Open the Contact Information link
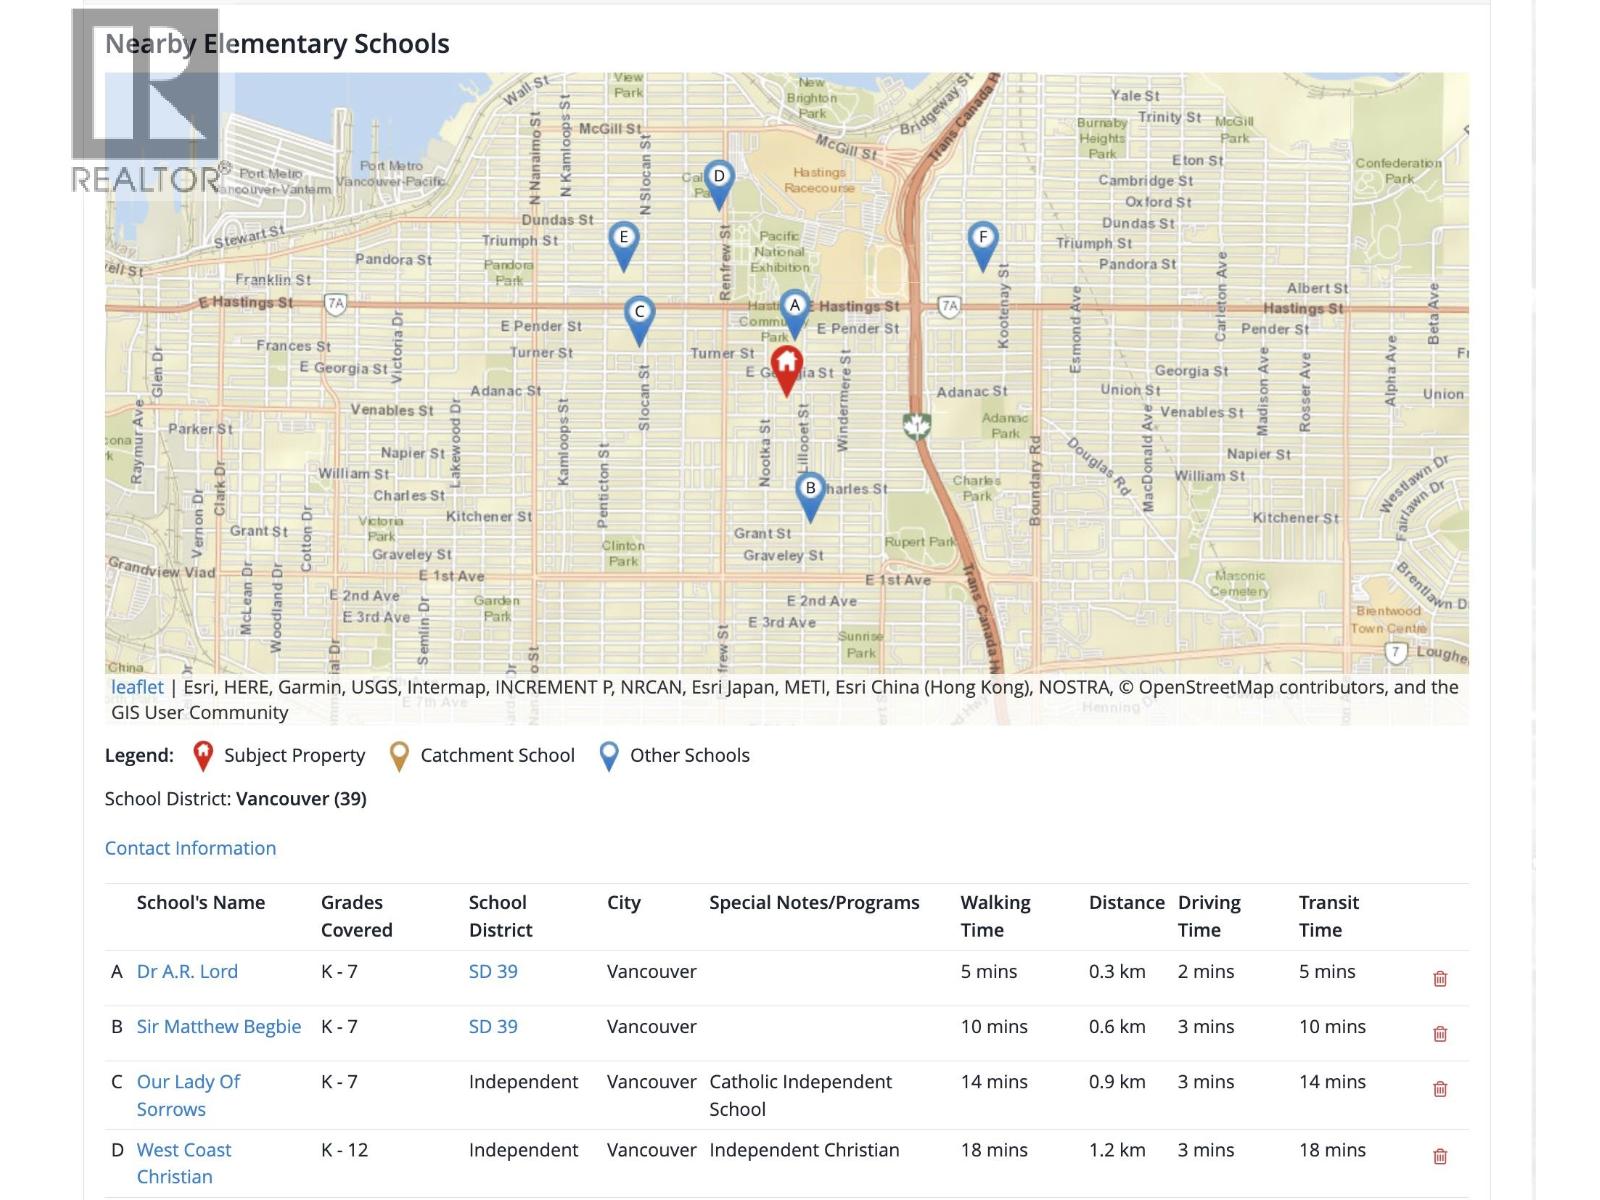Viewport: 1600px width, 1200px height. (190, 848)
